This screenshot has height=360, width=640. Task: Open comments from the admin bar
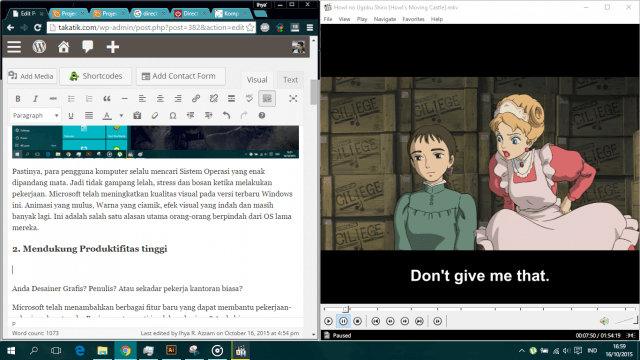pos(87,47)
